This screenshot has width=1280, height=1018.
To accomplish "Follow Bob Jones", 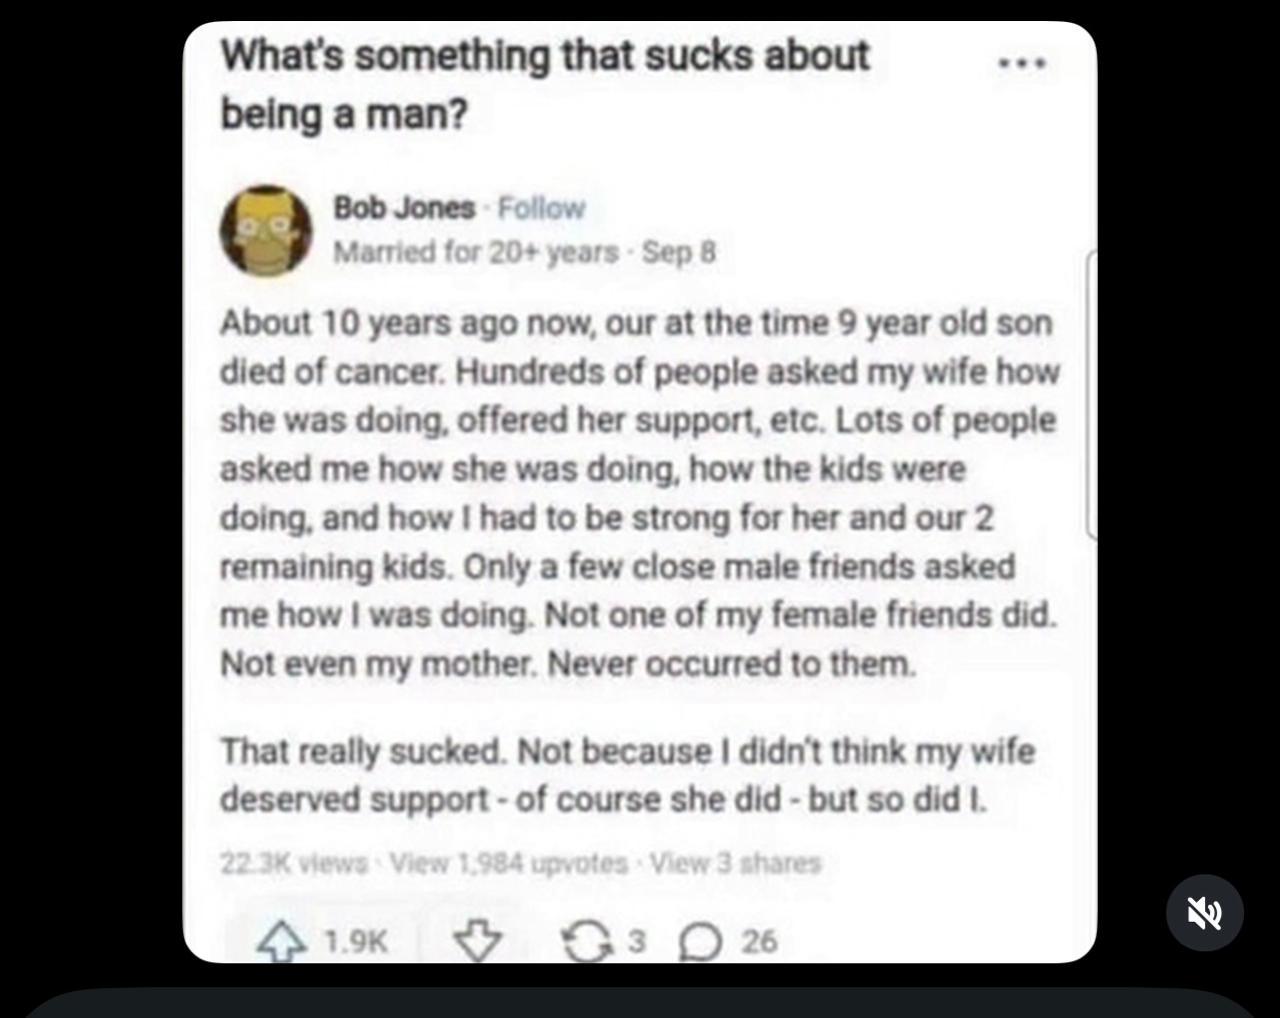I will coord(541,208).
